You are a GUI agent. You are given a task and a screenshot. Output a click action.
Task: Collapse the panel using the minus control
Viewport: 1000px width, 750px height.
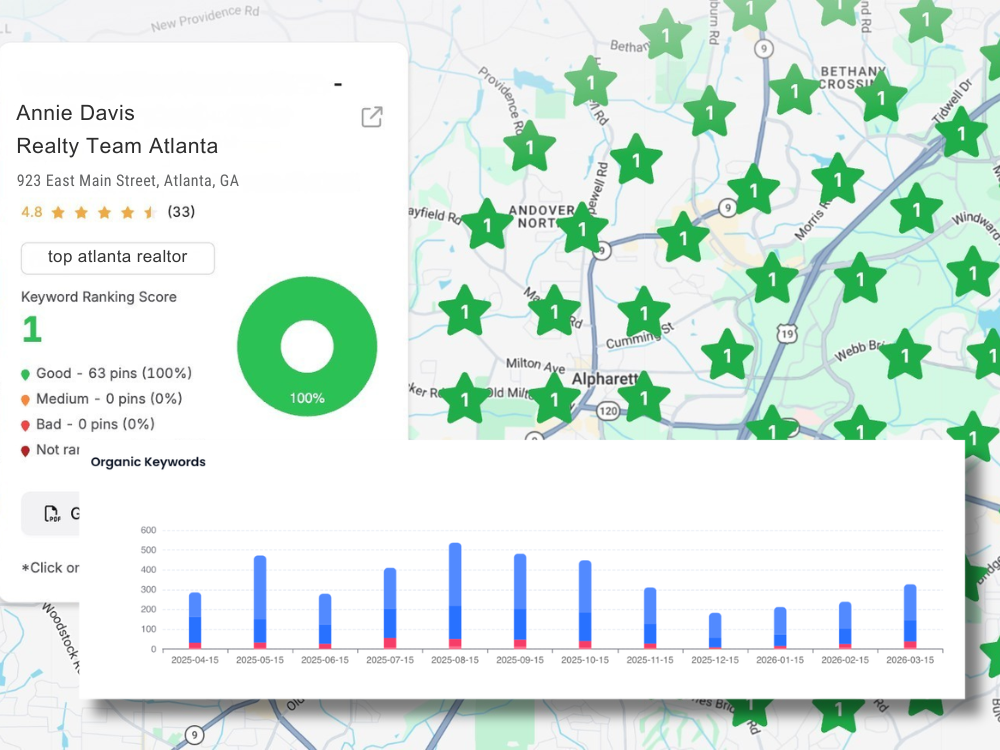(x=337, y=83)
